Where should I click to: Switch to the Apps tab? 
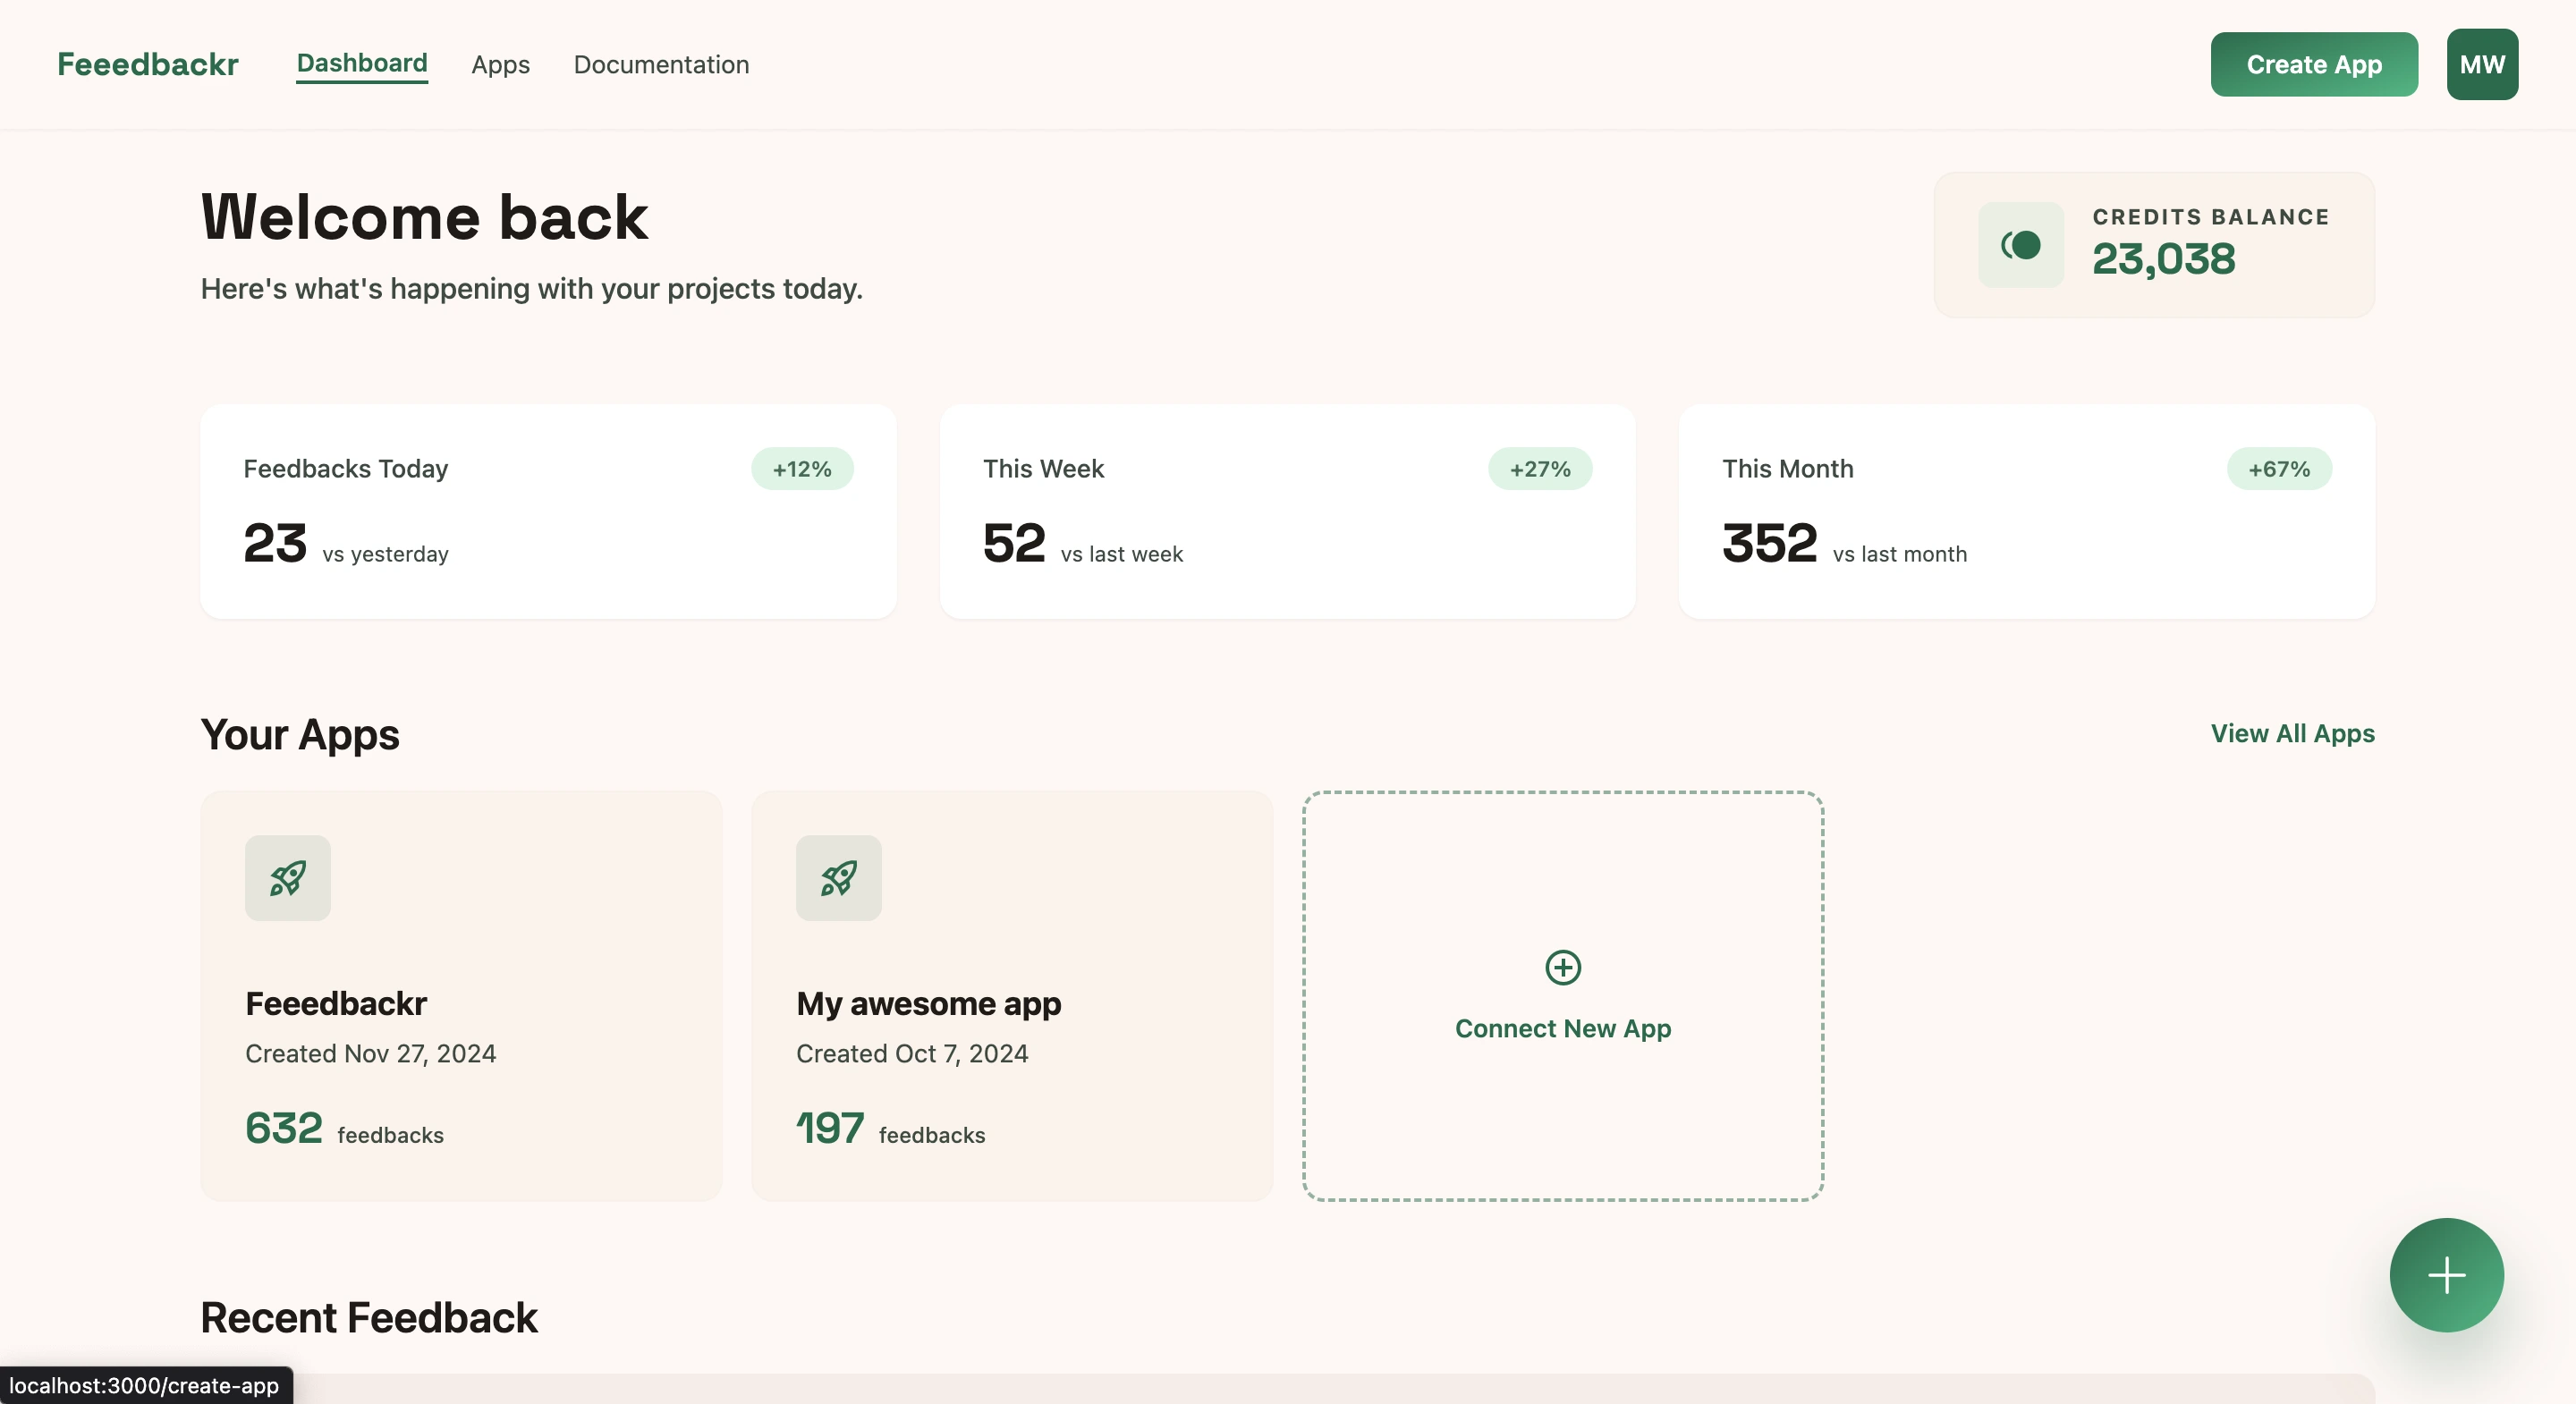(x=500, y=64)
